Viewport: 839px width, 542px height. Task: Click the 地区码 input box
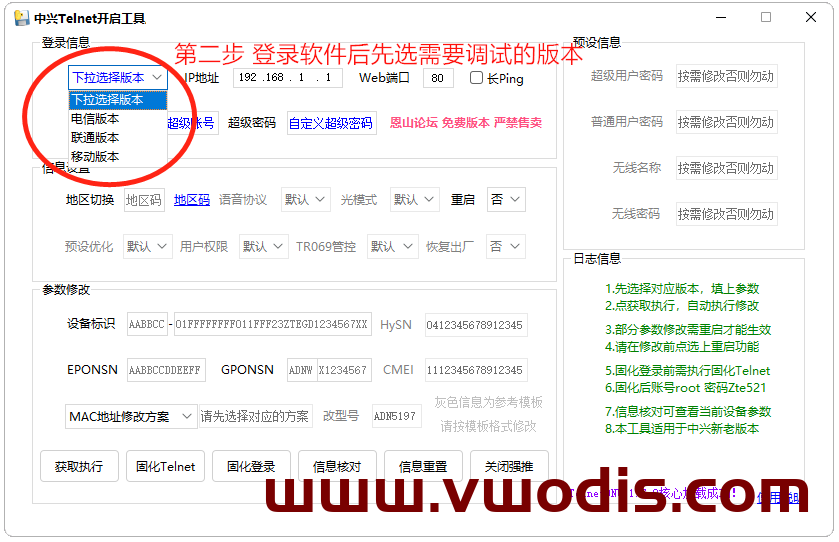pyautogui.click(x=144, y=200)
